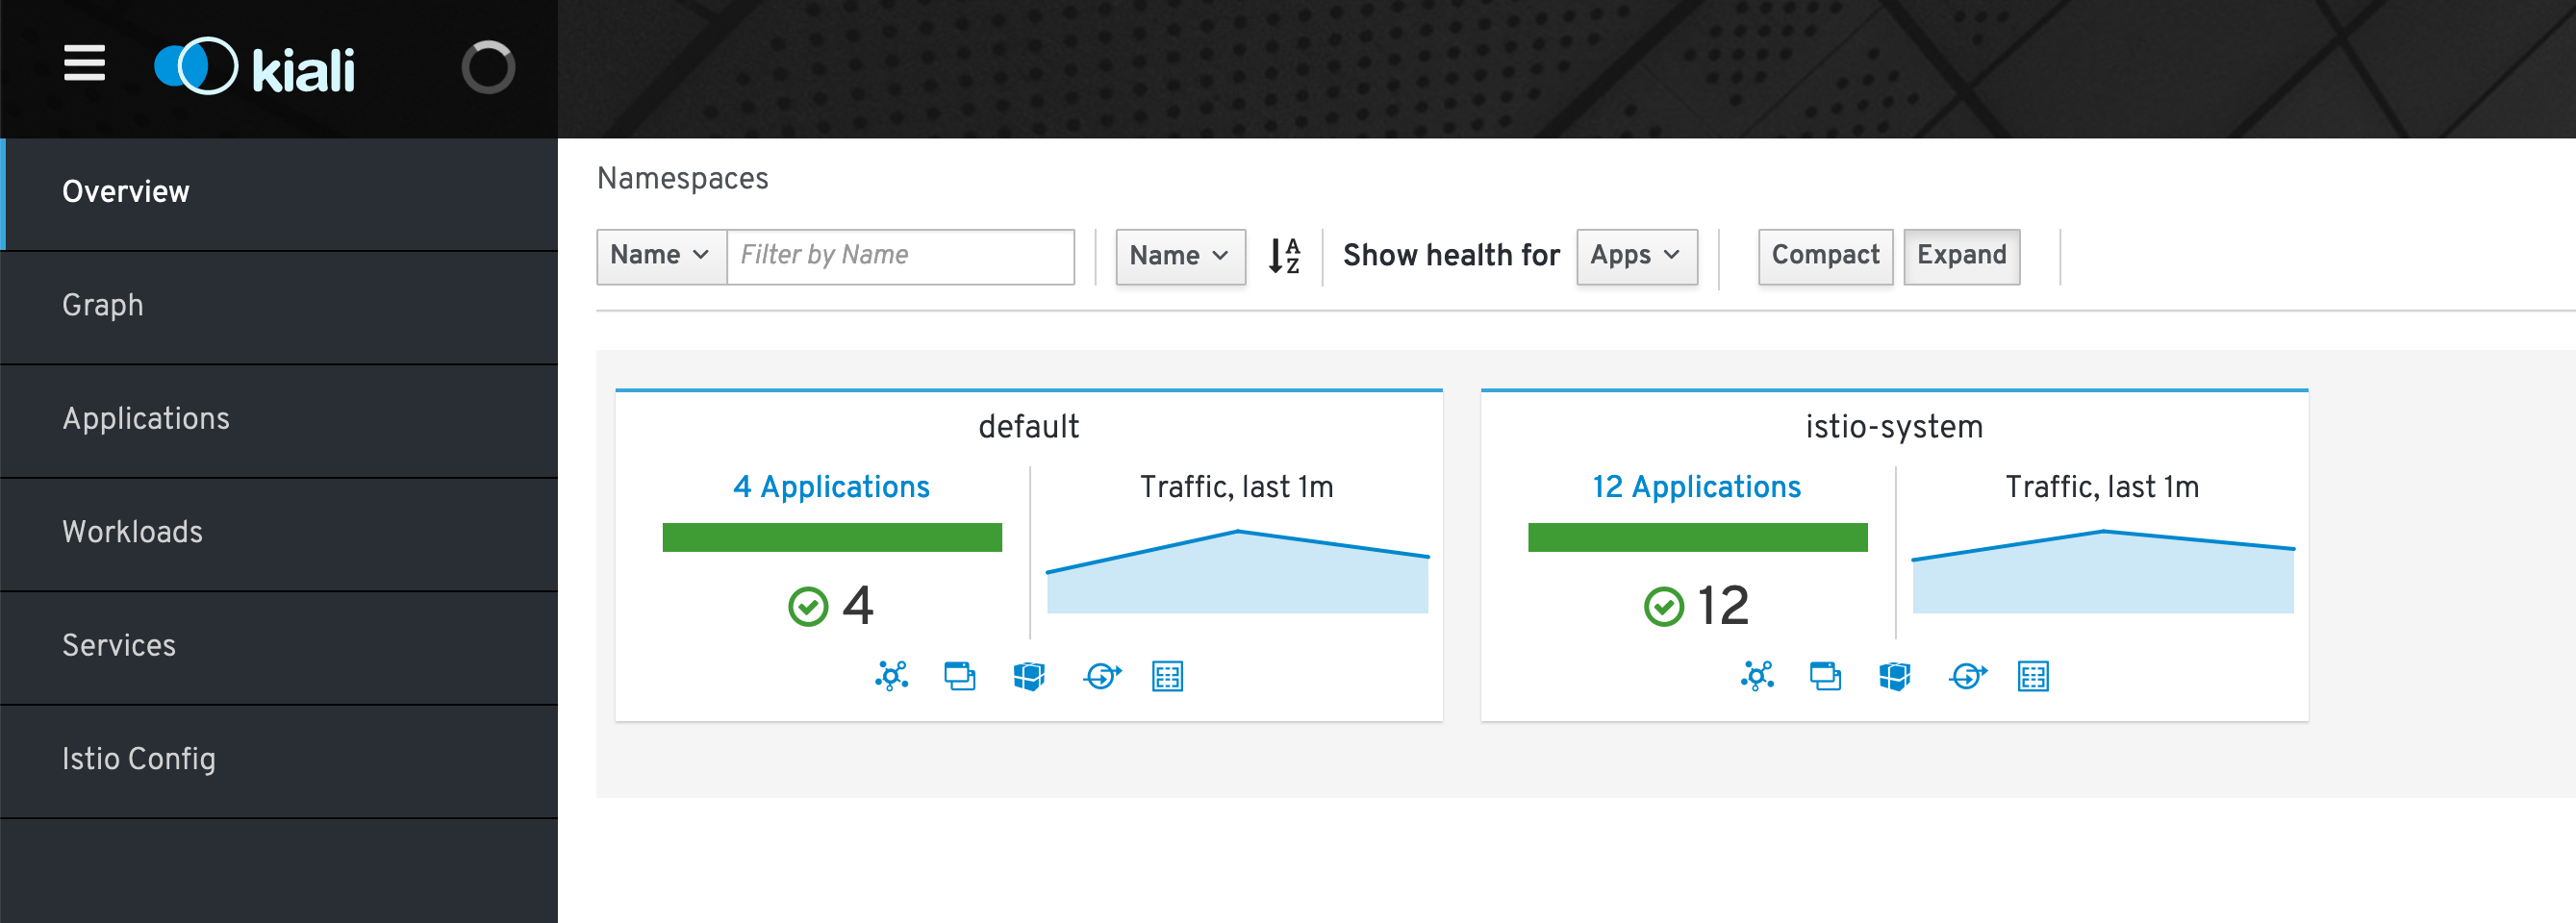
Task: Open the 12 Applications link
Action: [1696, 487]
